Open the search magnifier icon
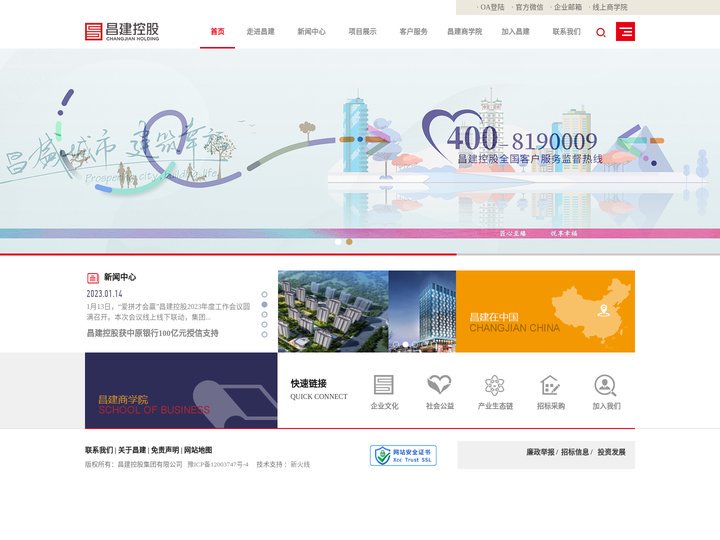 [x=601, y=33]
